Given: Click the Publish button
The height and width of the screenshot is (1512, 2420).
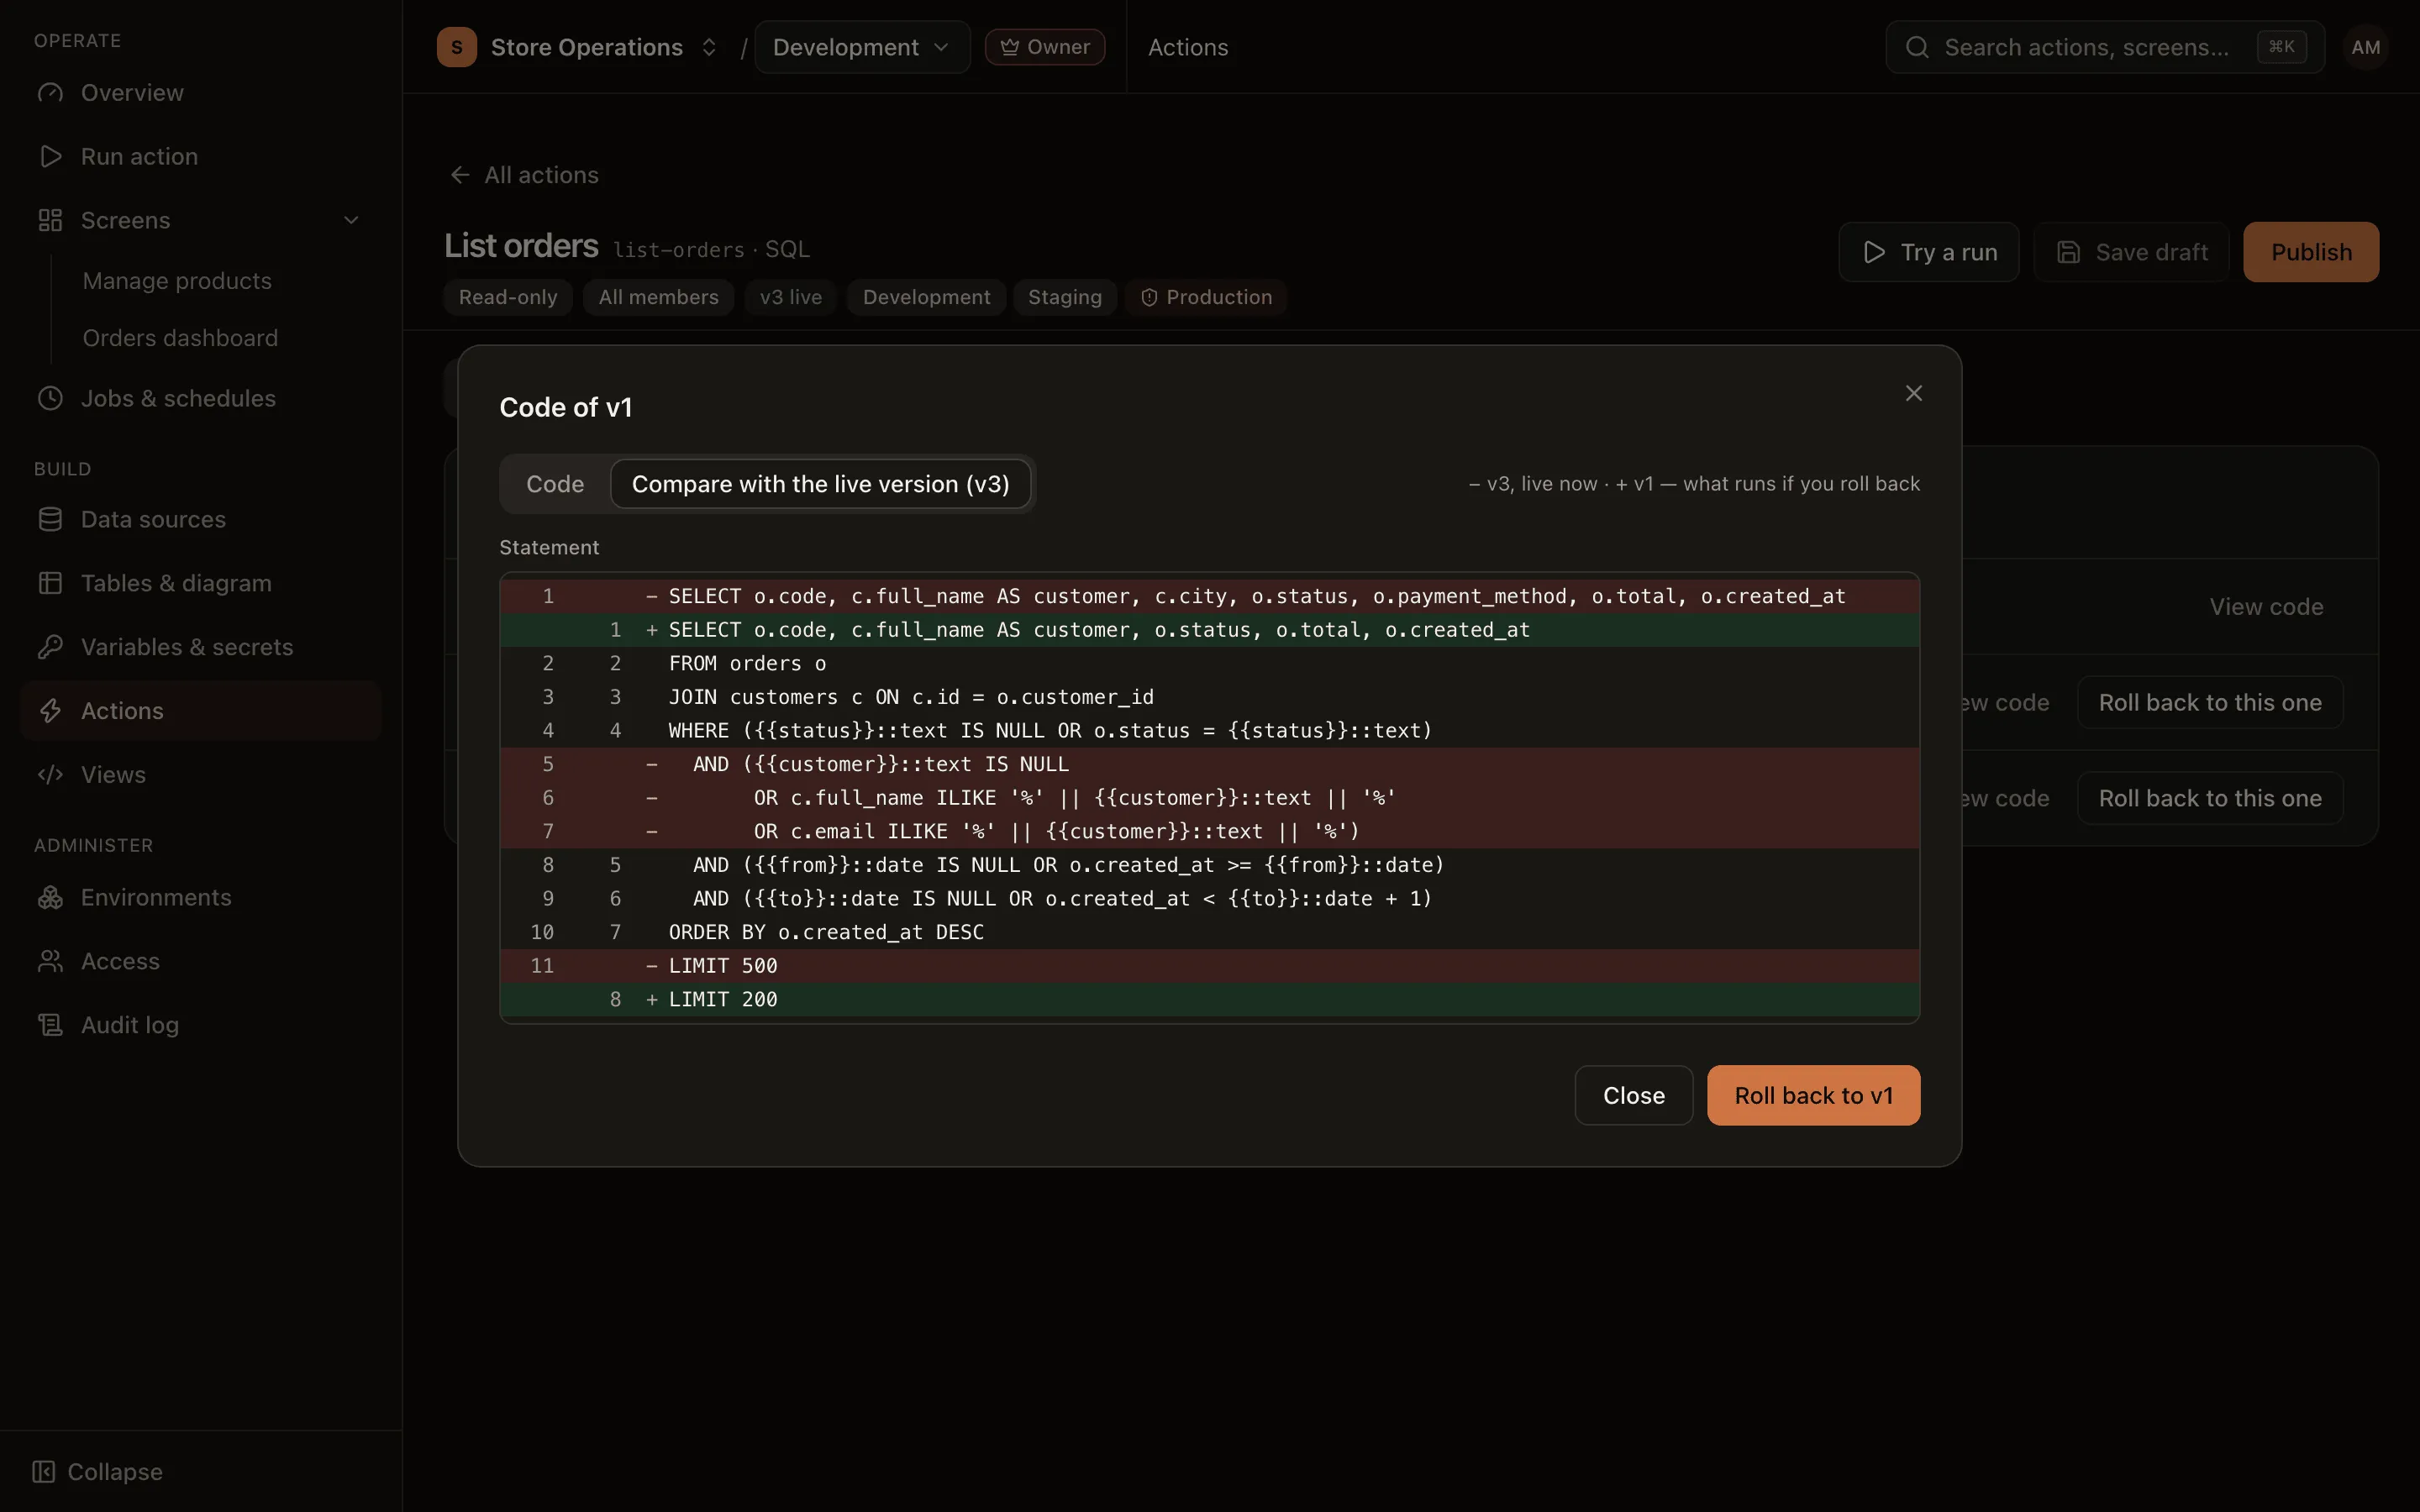Looking at the screenshot, I should pos(2311,252).
